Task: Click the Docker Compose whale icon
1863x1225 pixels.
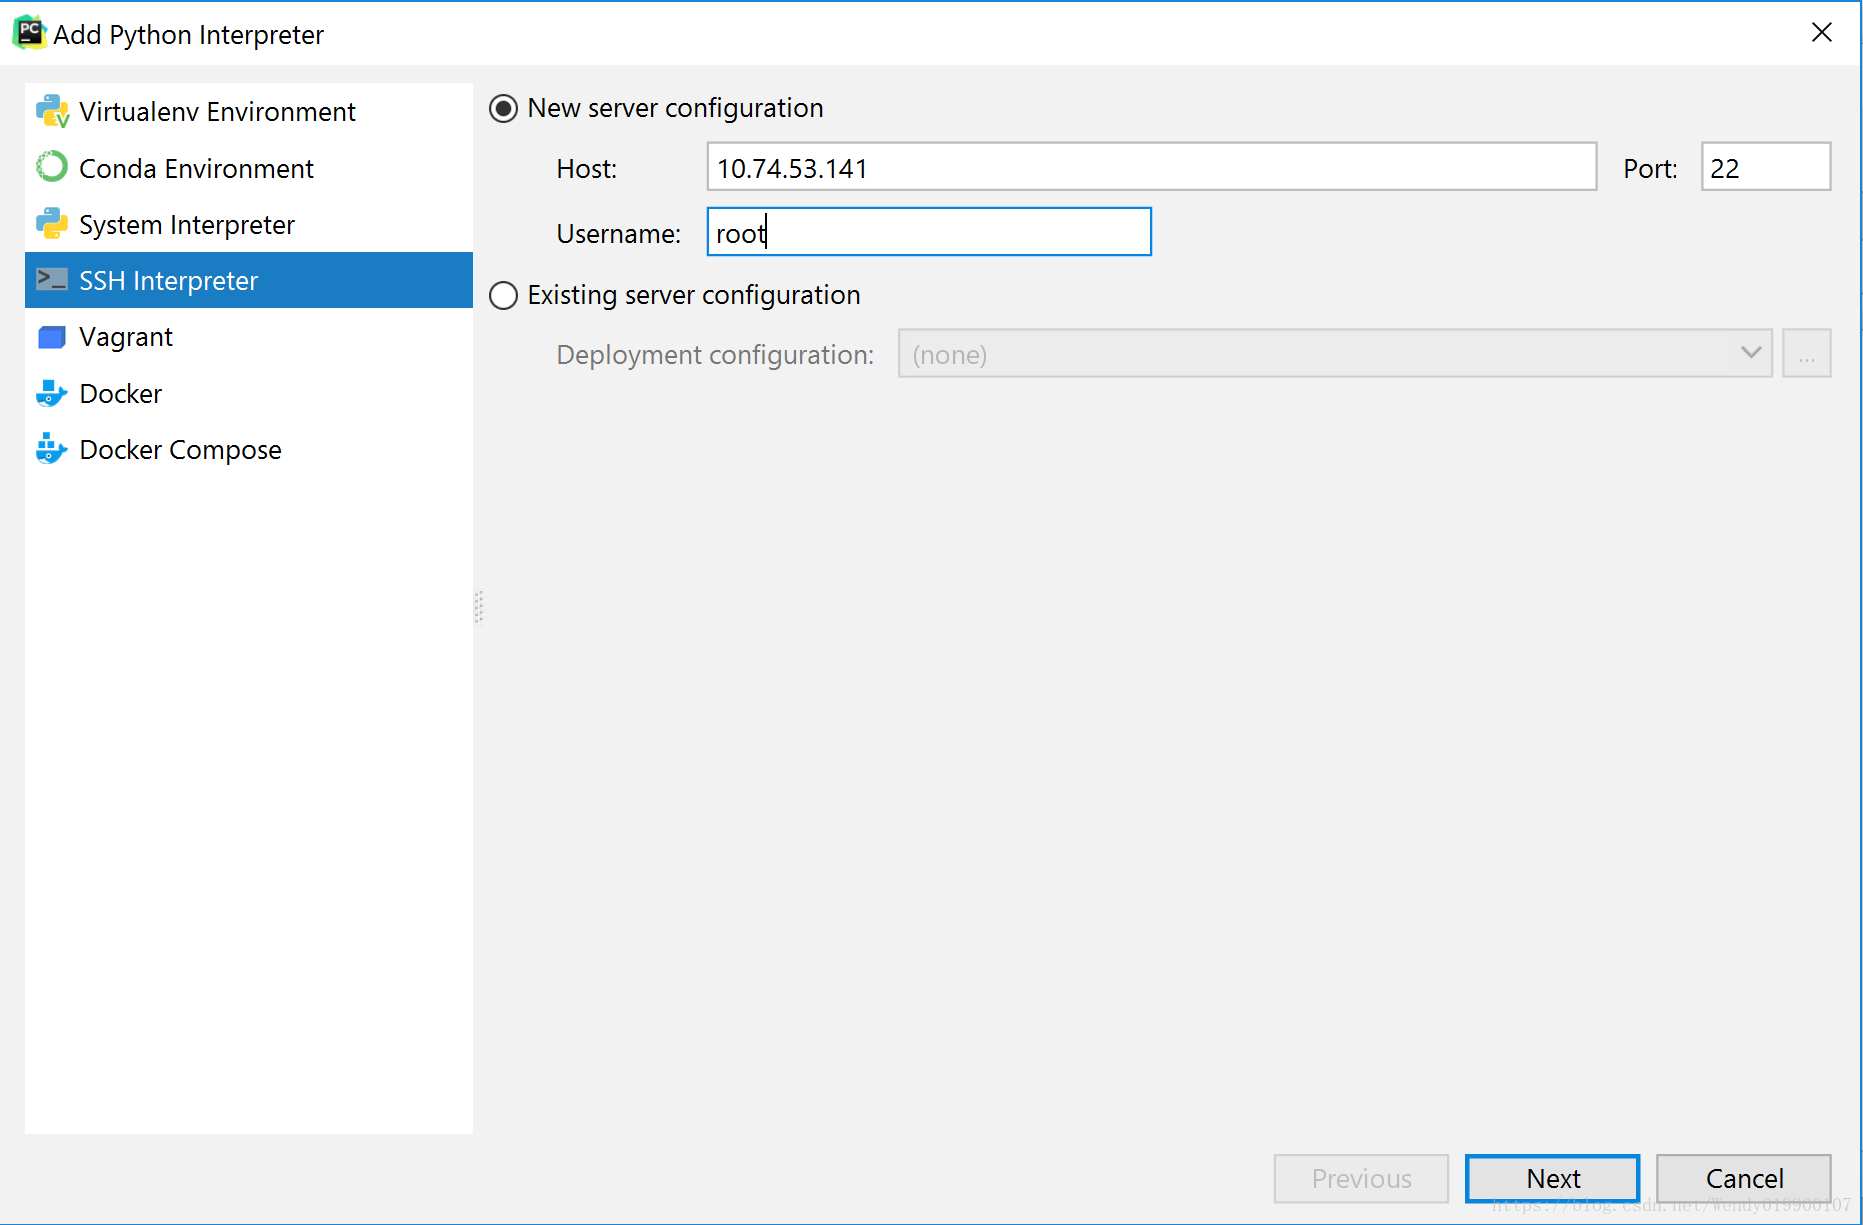Action: pyautogui.click(x=52, y=449)
